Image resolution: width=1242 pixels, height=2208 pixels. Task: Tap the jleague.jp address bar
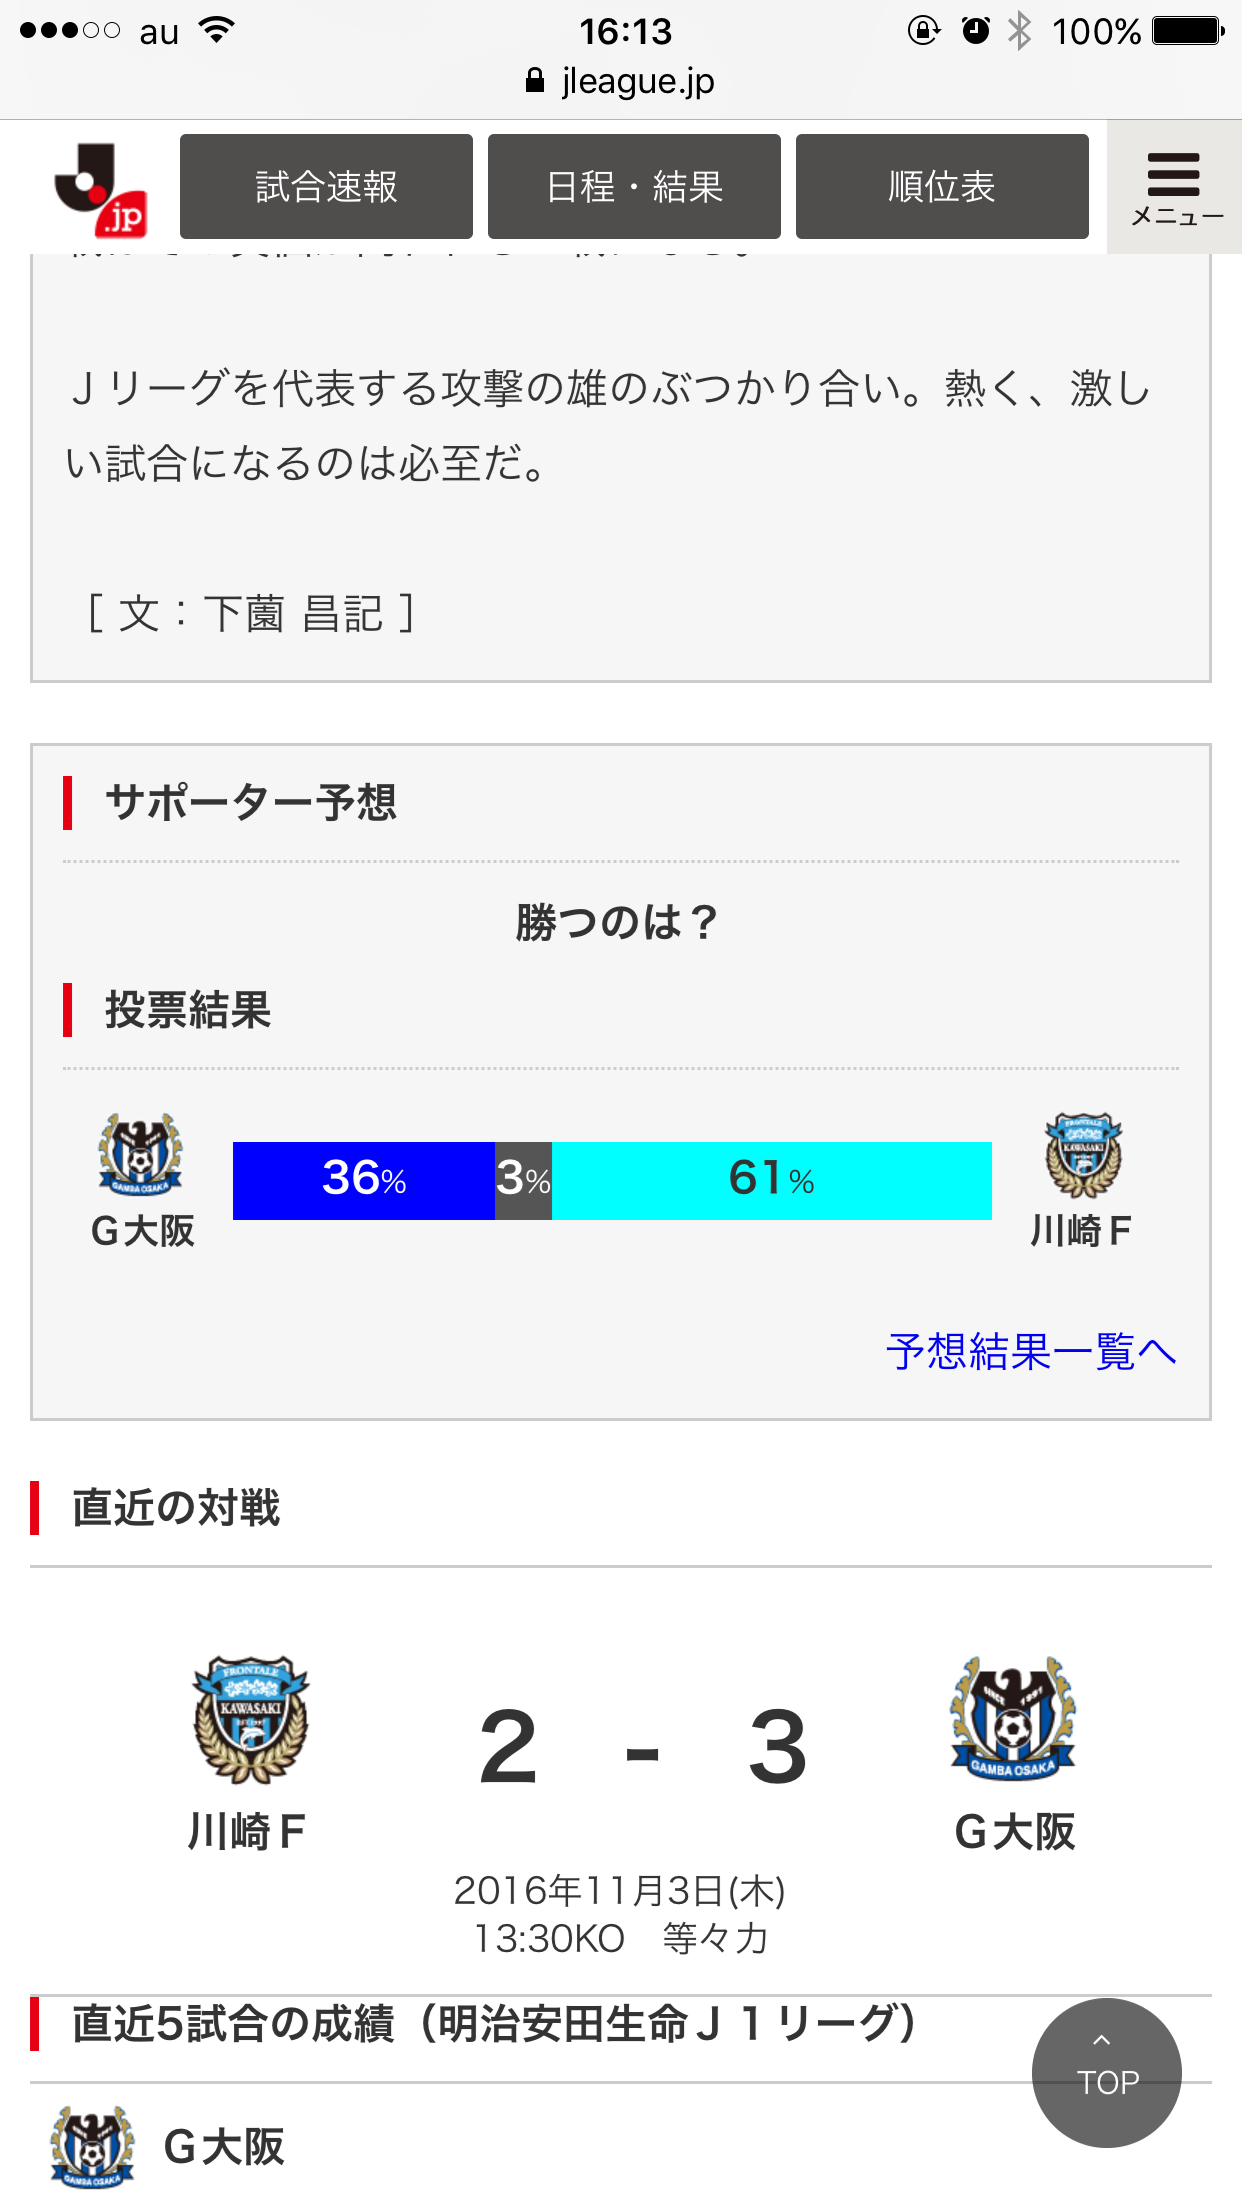(x=621, y=81)
